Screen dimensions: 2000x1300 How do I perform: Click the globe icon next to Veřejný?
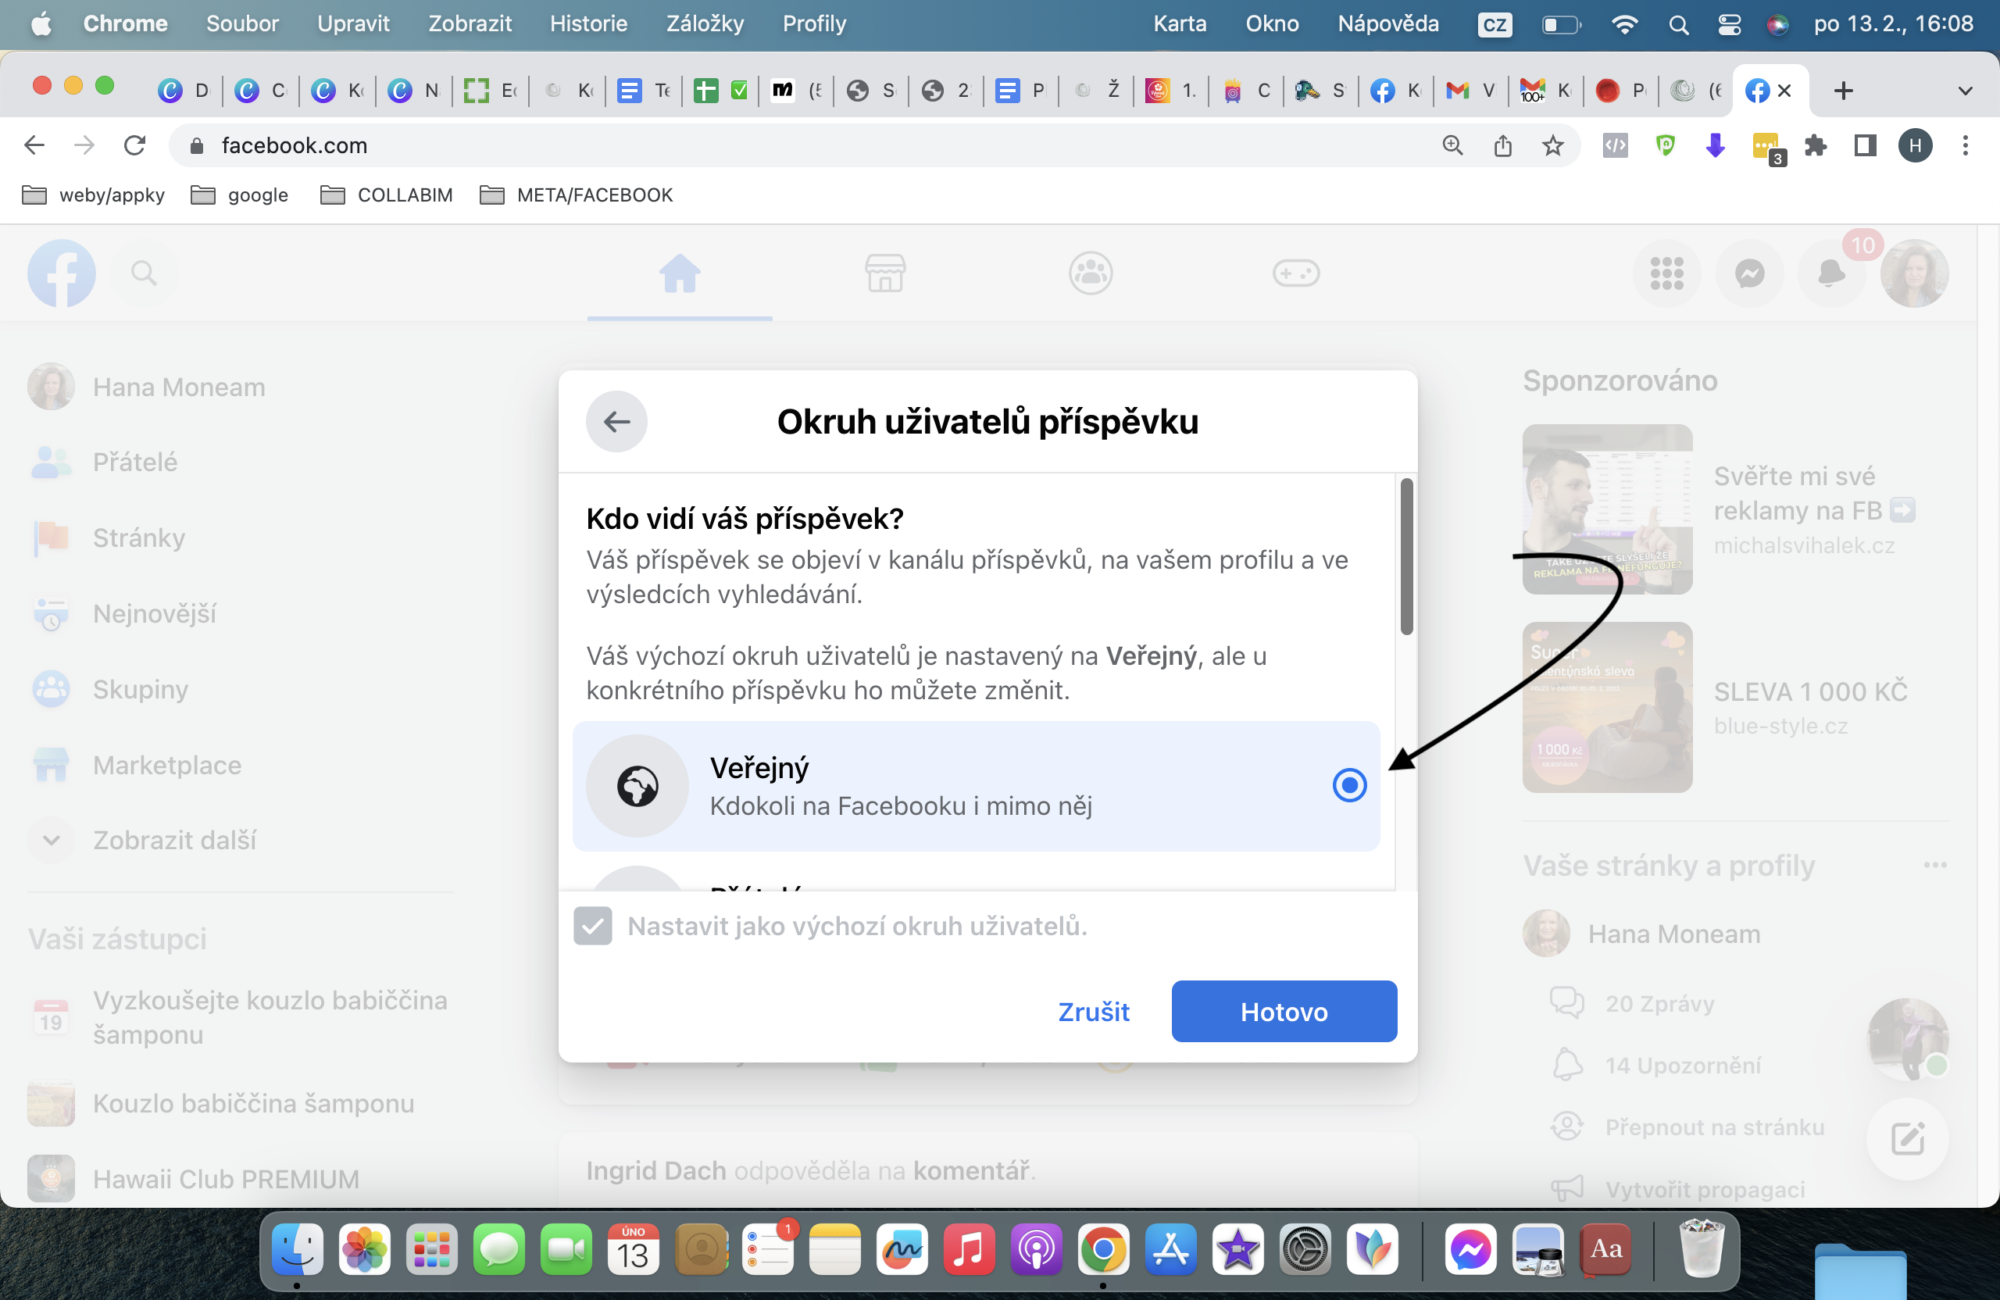pos(637,786)
